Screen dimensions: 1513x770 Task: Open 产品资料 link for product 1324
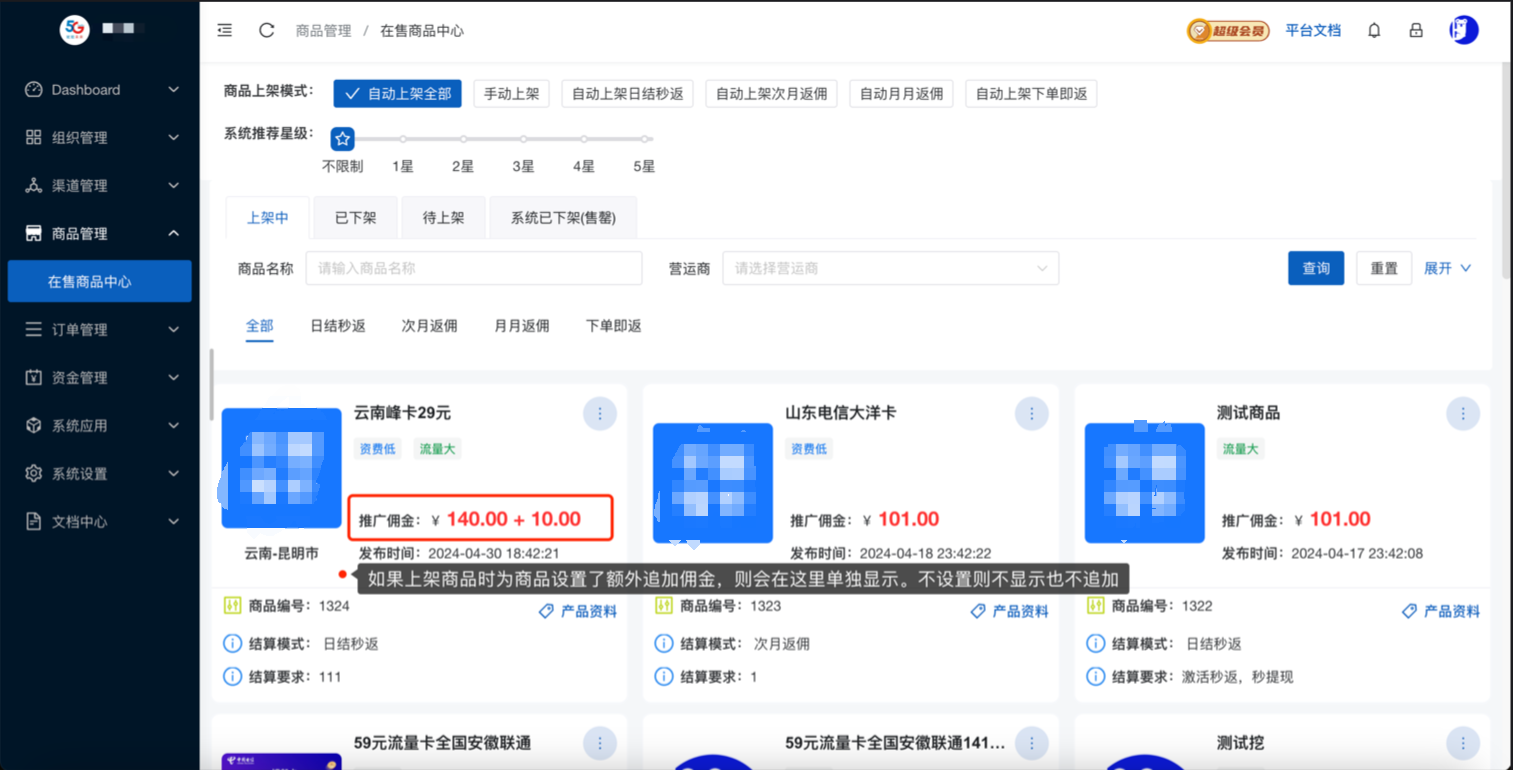click(x=578, y=611)
